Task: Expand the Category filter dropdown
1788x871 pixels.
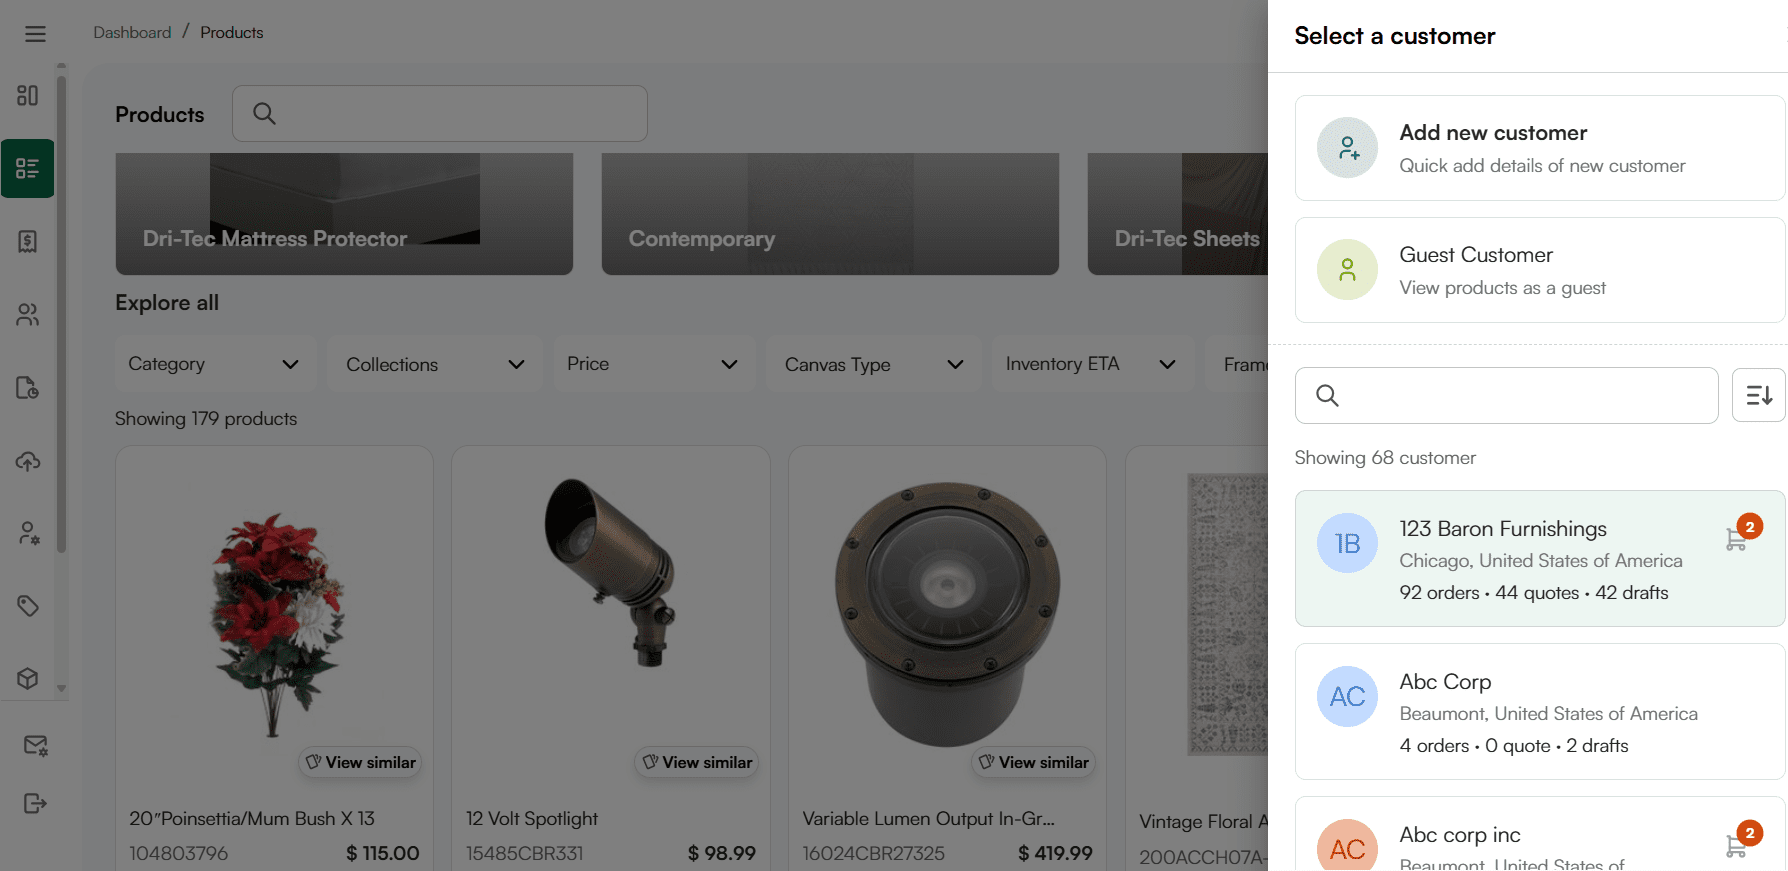Action: (x=214, y=364)
